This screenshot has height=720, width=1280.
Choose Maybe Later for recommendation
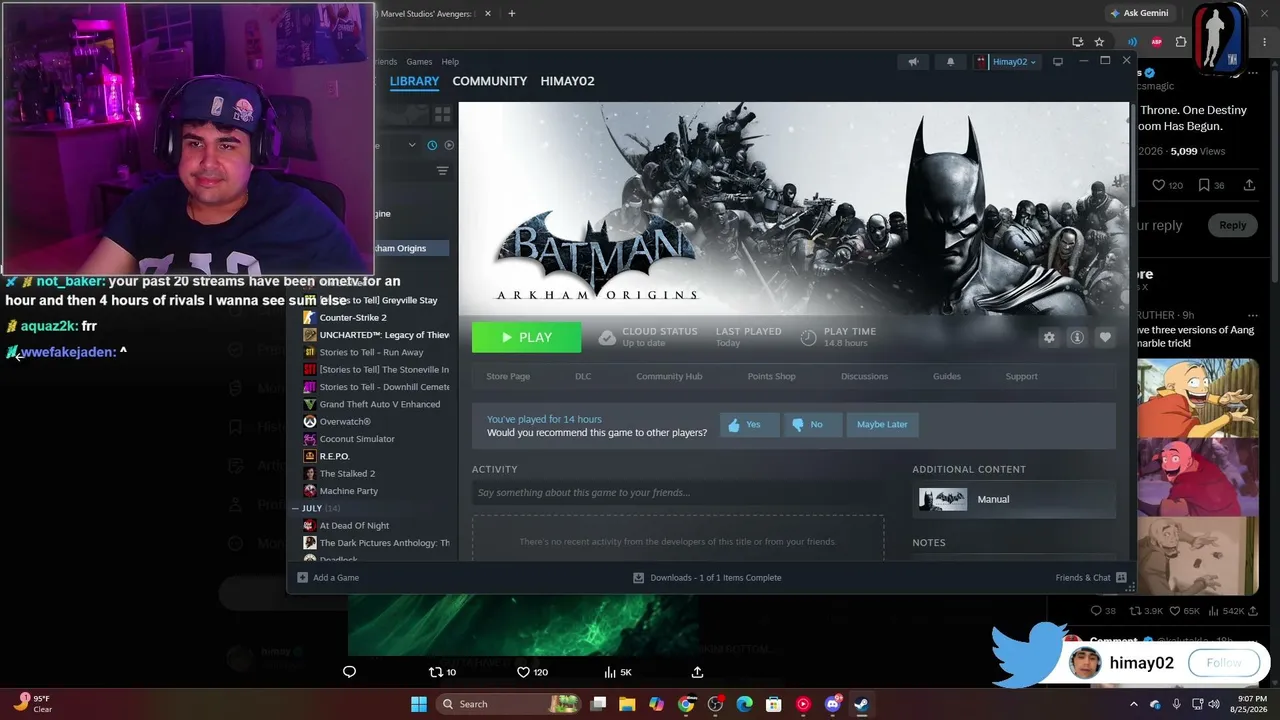click(x=882, y=424)
